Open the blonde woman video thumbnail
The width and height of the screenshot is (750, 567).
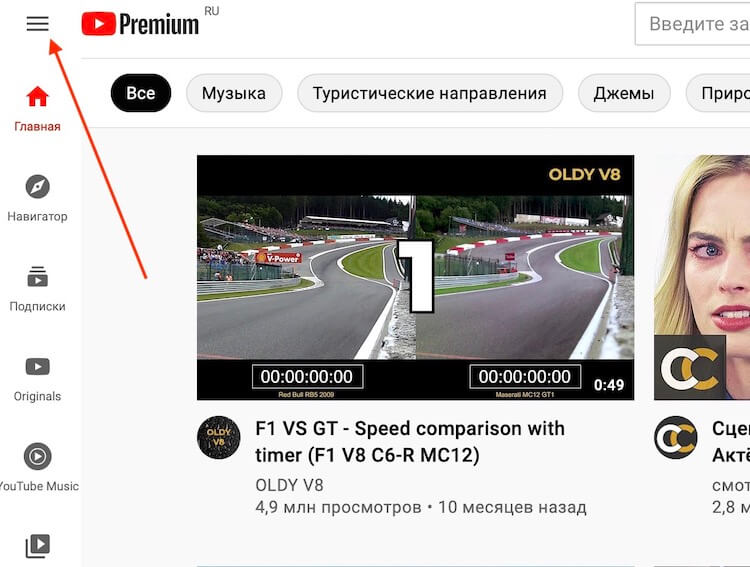702,278
